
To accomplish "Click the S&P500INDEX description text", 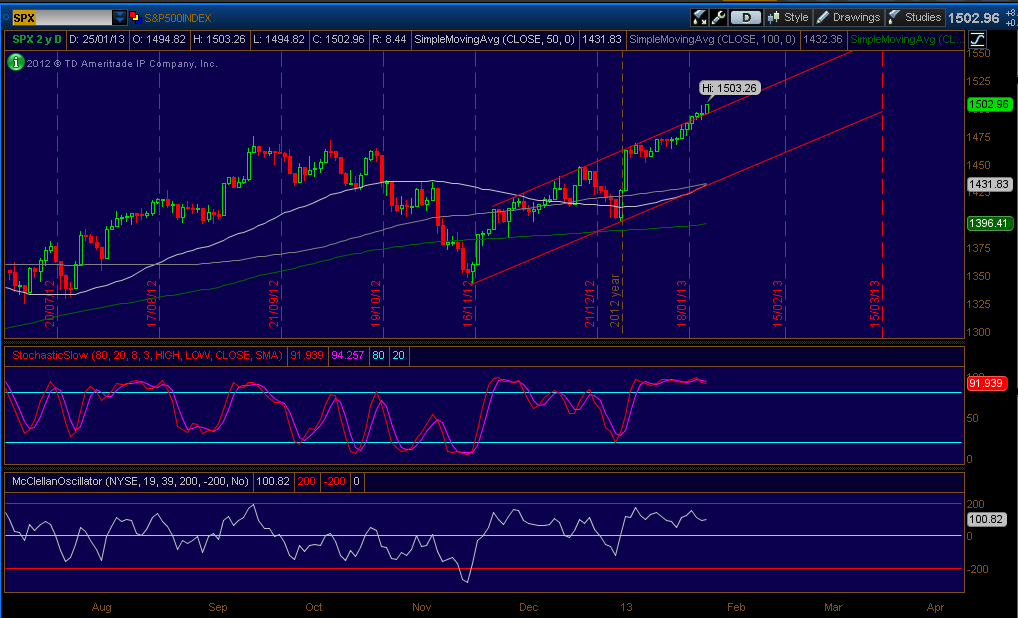I will point(177,18).
